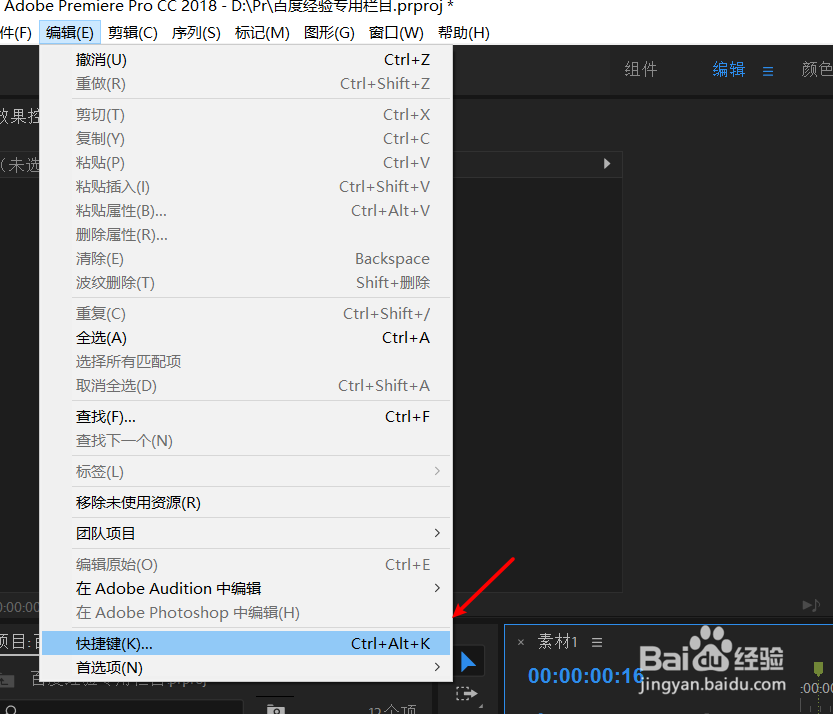Image resolution: width=833 pixels, height=714 pixels.
Task: Expand 在 Adobe Audition 中编辑 submenu
Action: 245,588
